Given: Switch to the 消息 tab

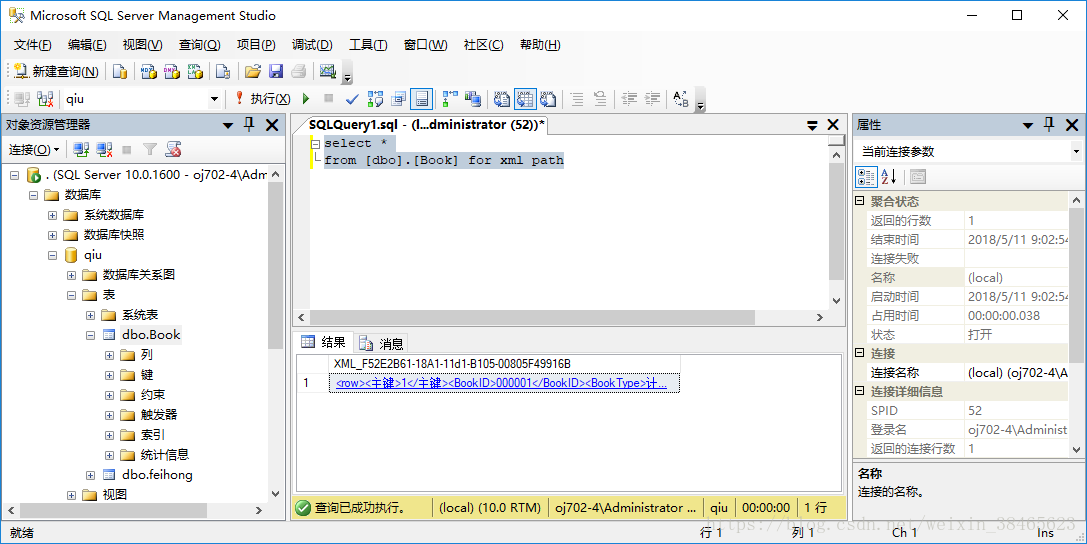Looking at the screenshot, I should [382, 343].
